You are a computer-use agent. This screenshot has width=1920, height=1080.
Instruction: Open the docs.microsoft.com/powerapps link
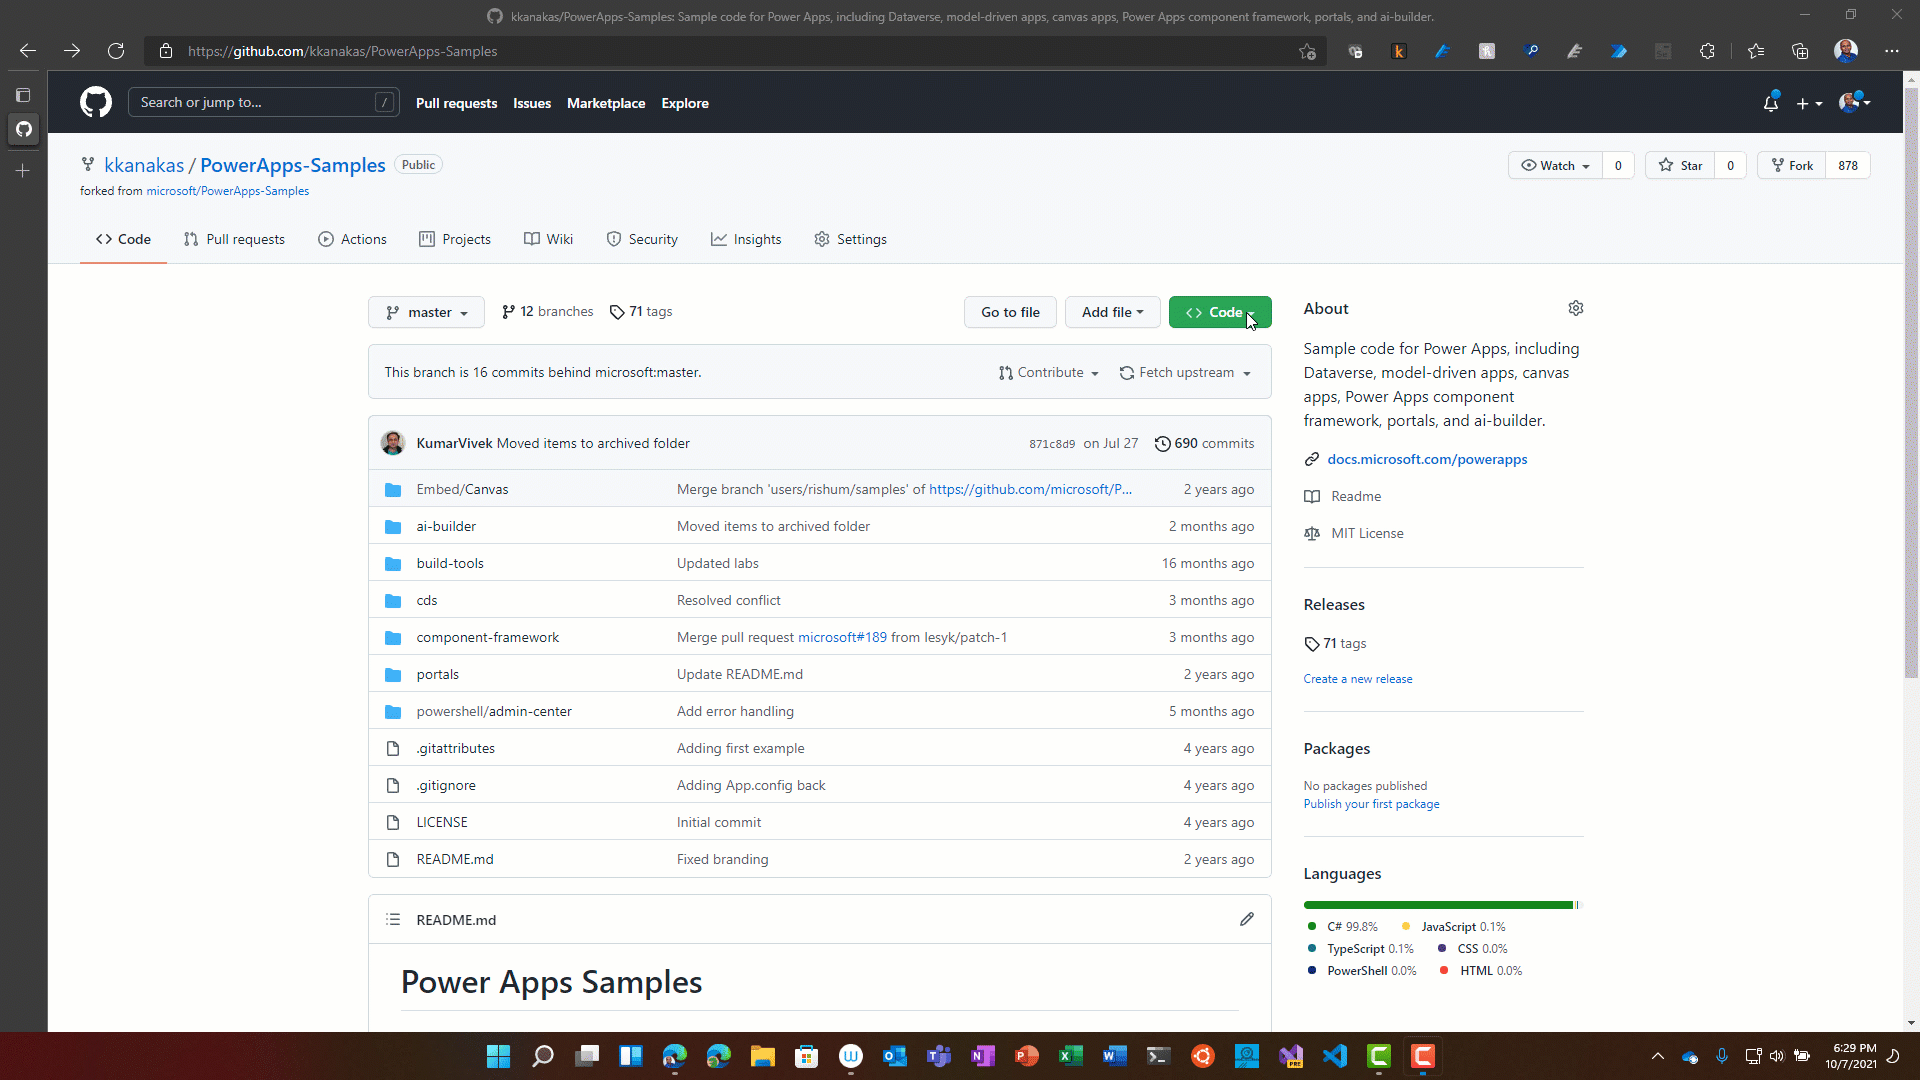[1427, 459]
